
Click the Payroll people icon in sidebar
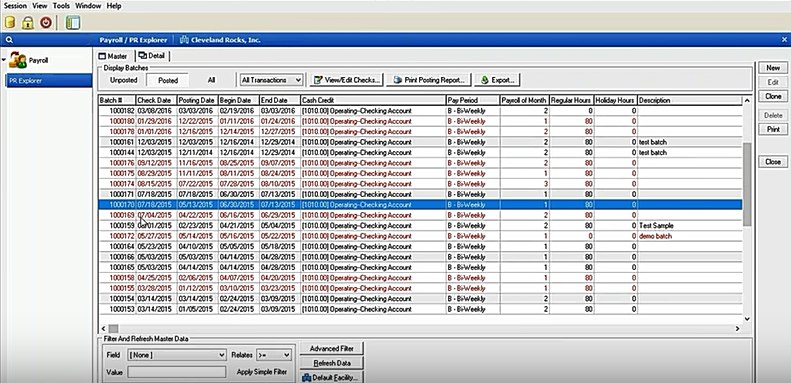pyautogui.click(x=18, y=60)
